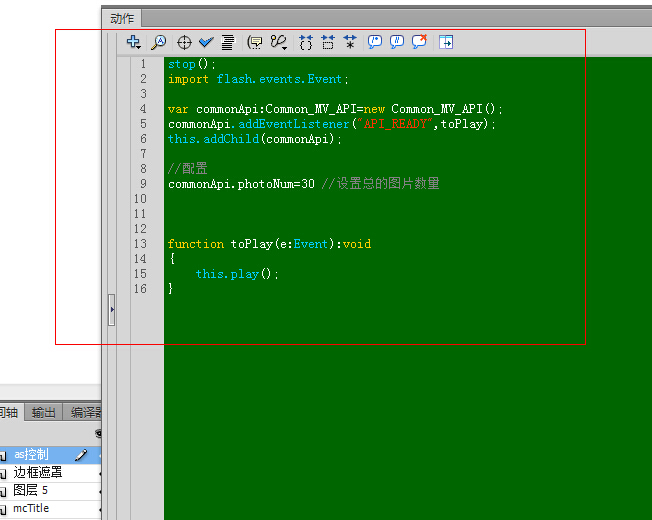Click the function toPlay declaration
The width and height of the screenshot is (652, 520).
(269, 244)
